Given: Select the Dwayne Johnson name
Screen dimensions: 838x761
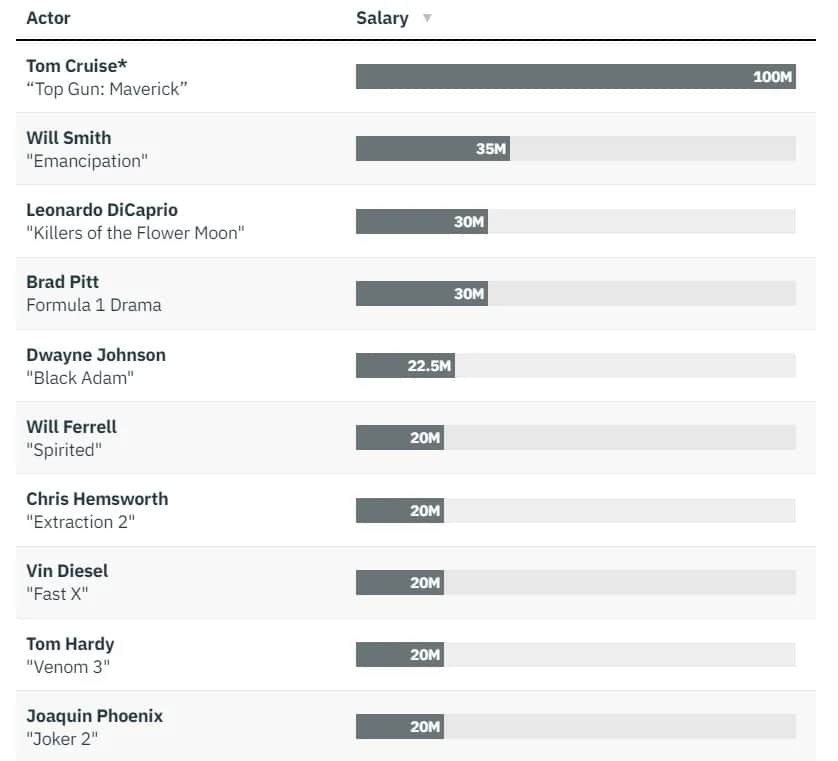Looking at the screenshot, I should coord(96,355).
